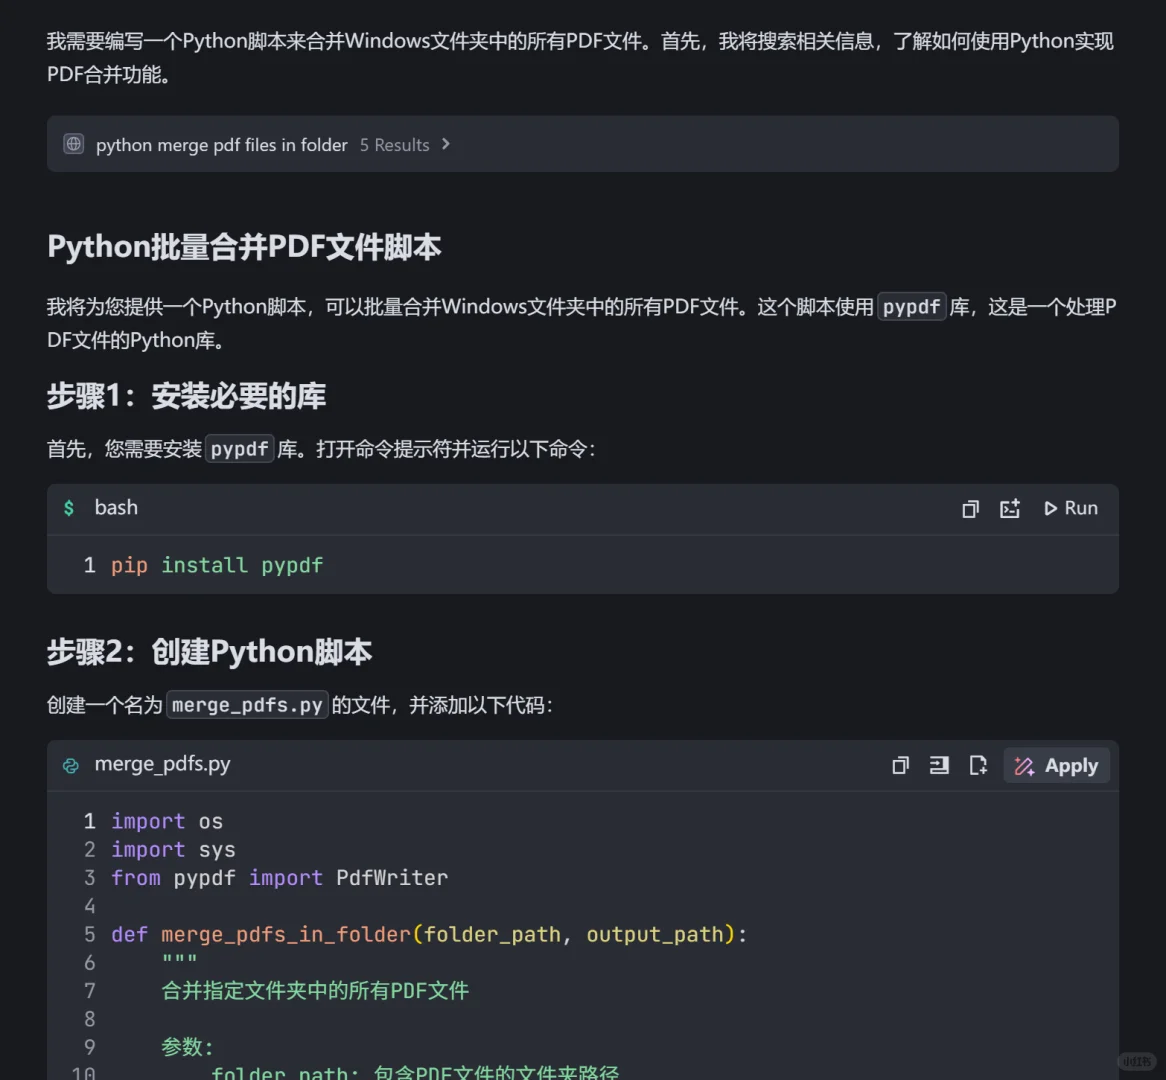Select the inline pypdf code badge
Image resolution: width=1166 pixels, height=1080 pixels.
(x=911, y=307)
